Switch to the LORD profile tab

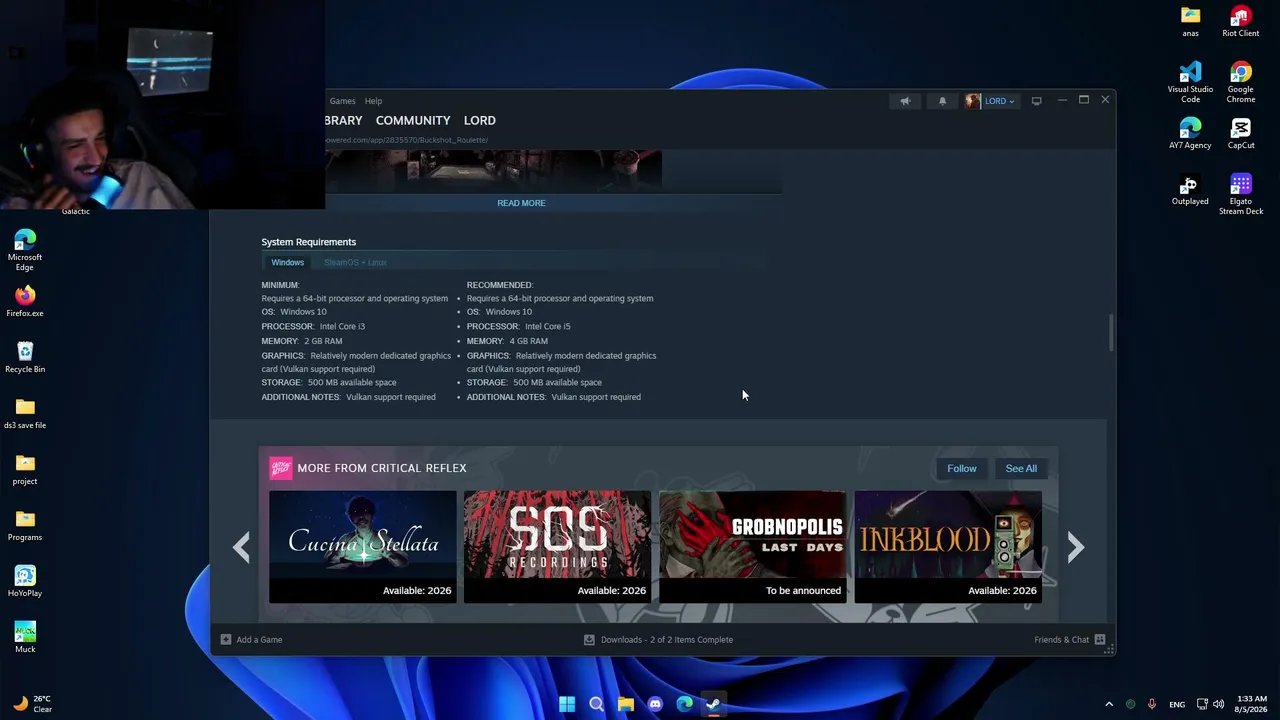pyautogui.click(x=480, y=120)
